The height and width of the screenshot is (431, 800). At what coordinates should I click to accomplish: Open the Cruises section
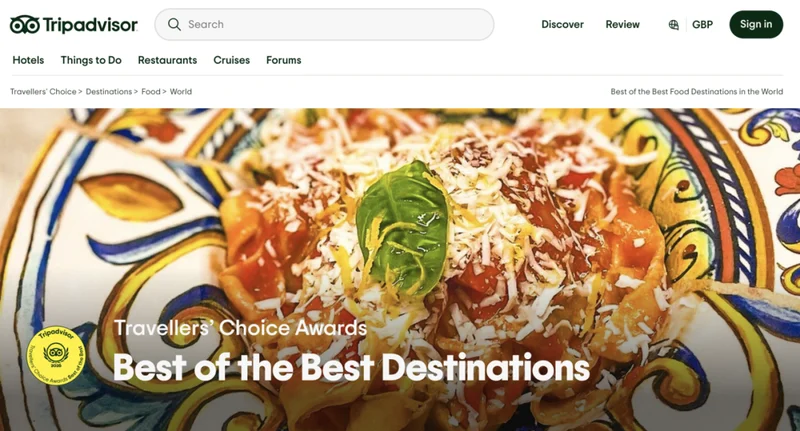tap(232, 60)
